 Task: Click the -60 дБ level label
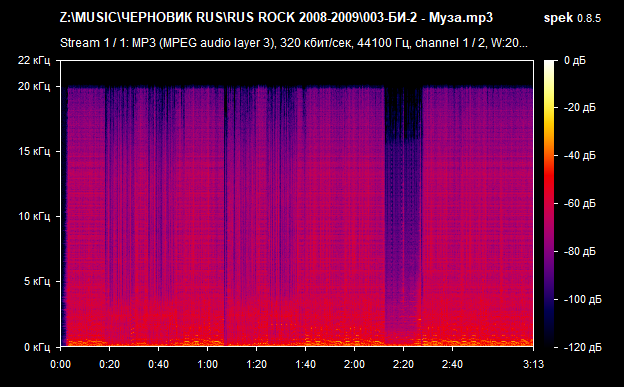click(x=580, y=203)
